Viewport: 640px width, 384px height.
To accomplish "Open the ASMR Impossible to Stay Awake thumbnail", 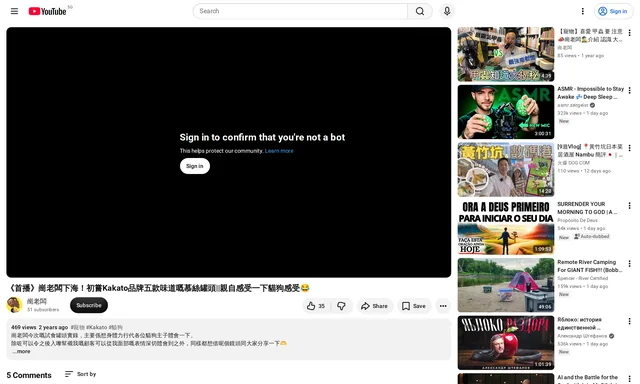I will coord(506,112).
